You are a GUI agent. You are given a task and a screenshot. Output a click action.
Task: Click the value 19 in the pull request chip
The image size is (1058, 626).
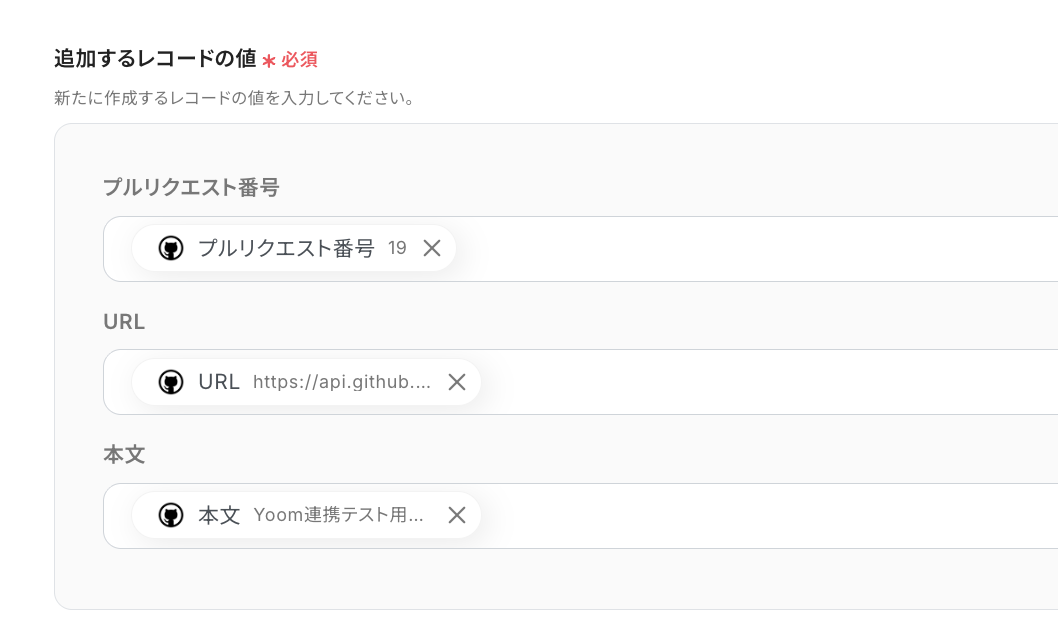click(x=397, y=249)
